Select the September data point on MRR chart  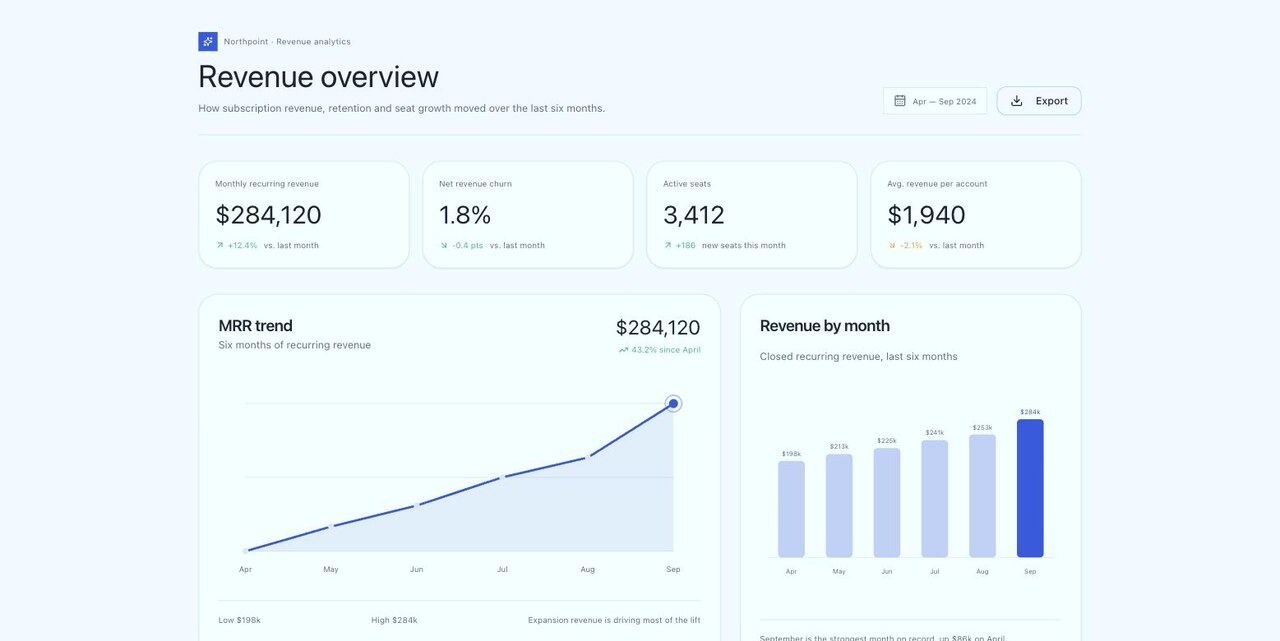[673, 404]
